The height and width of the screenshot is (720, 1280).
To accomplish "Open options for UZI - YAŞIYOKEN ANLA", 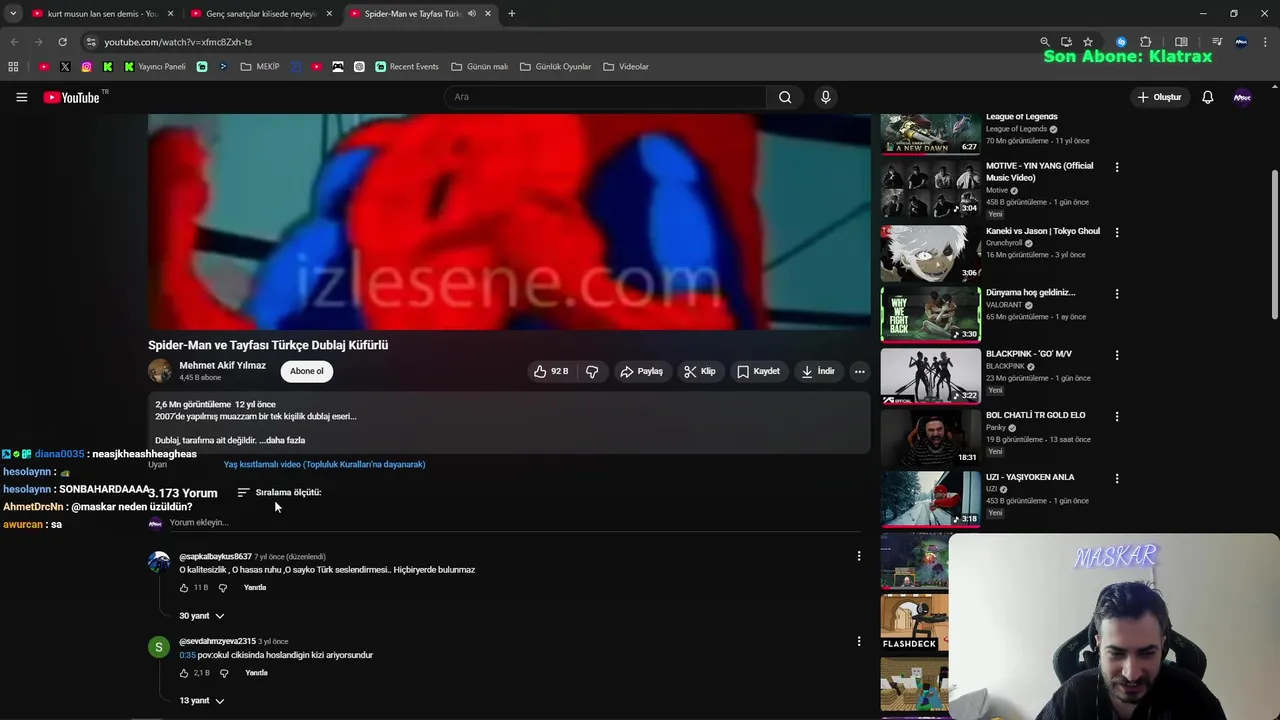I will [x=1117, y=478].
